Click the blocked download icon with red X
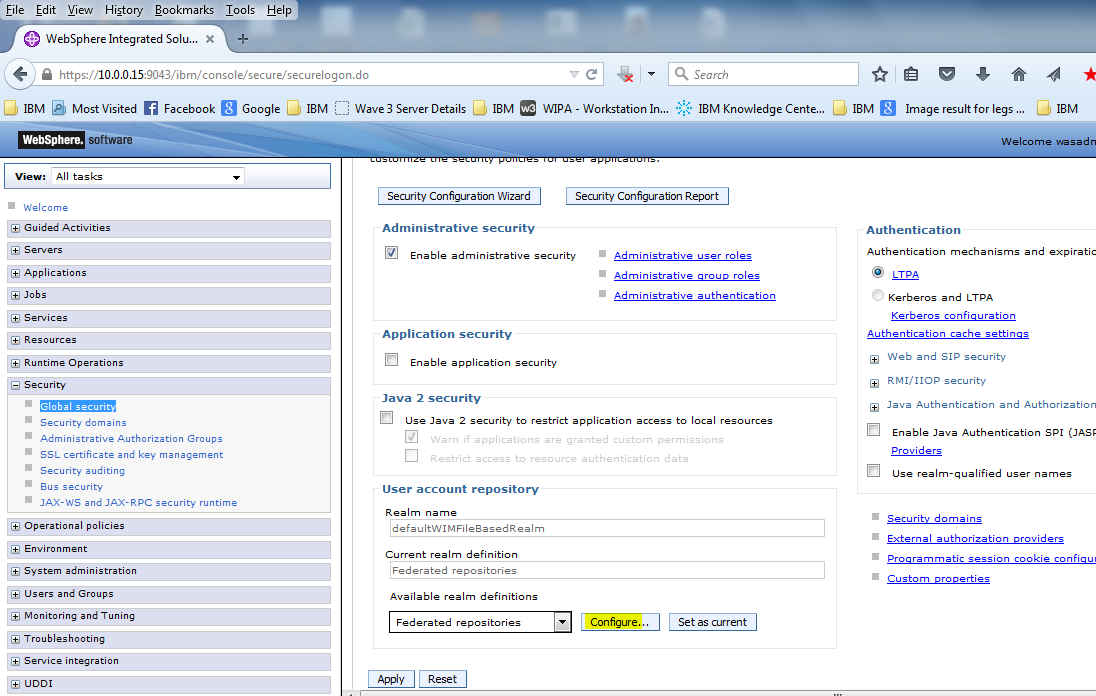Image resolution: width=1096 pixels, height=696 pixels. (x=626, y=74)
